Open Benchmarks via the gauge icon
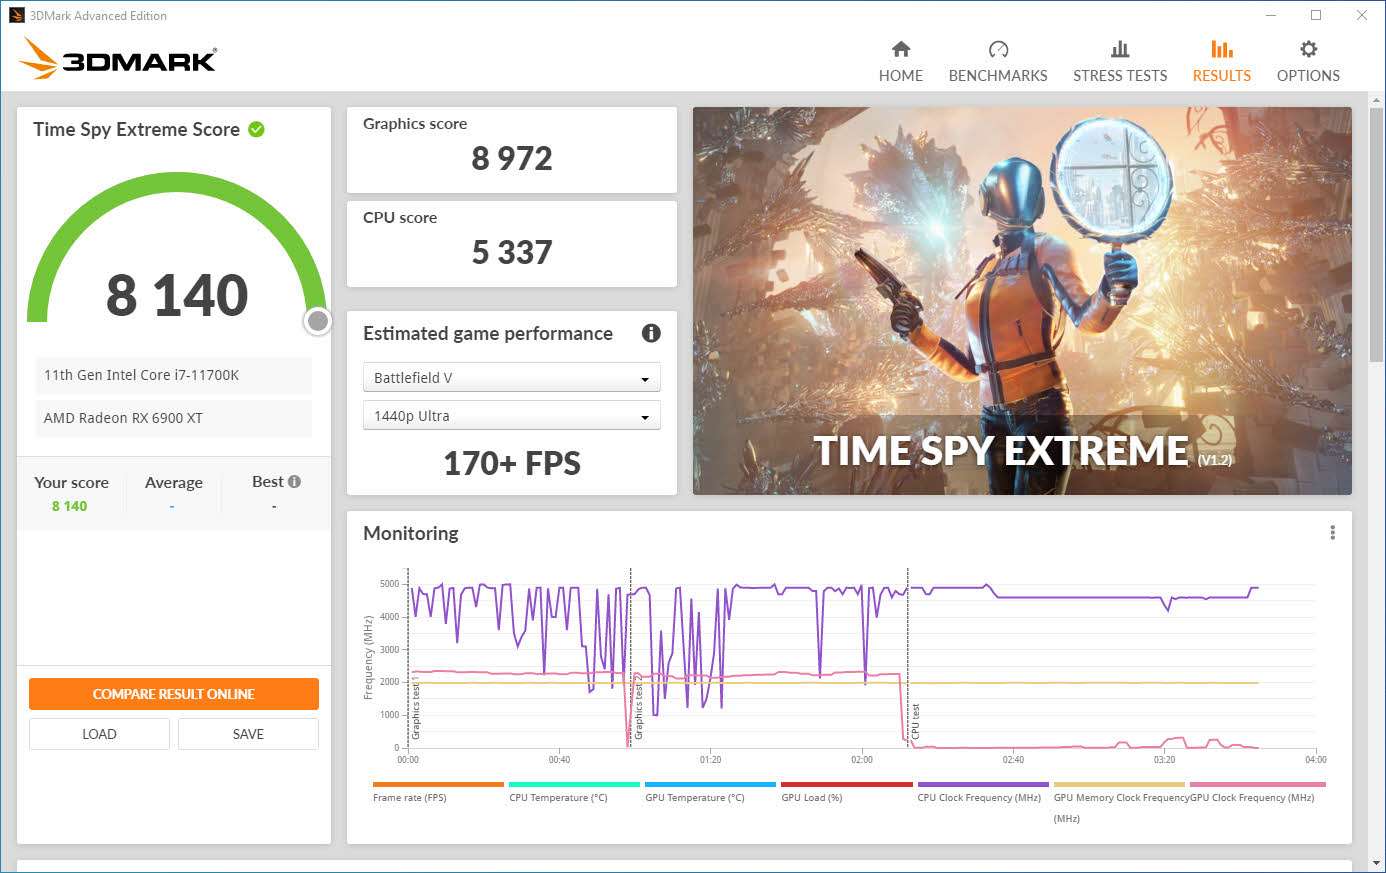Screen dimensions: 1386x873 click(x=998, y=49)
